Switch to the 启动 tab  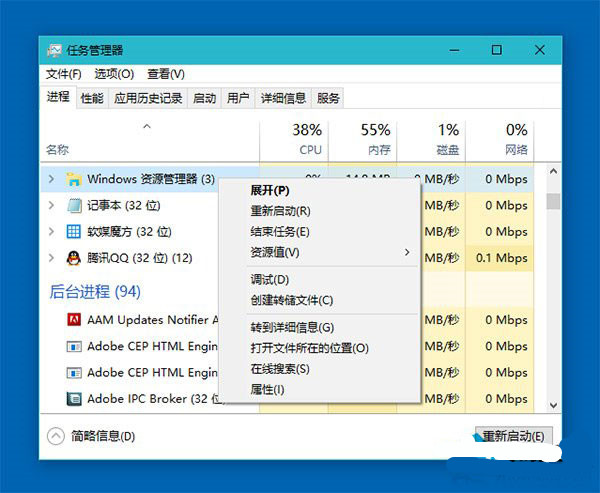coord(204,98)
